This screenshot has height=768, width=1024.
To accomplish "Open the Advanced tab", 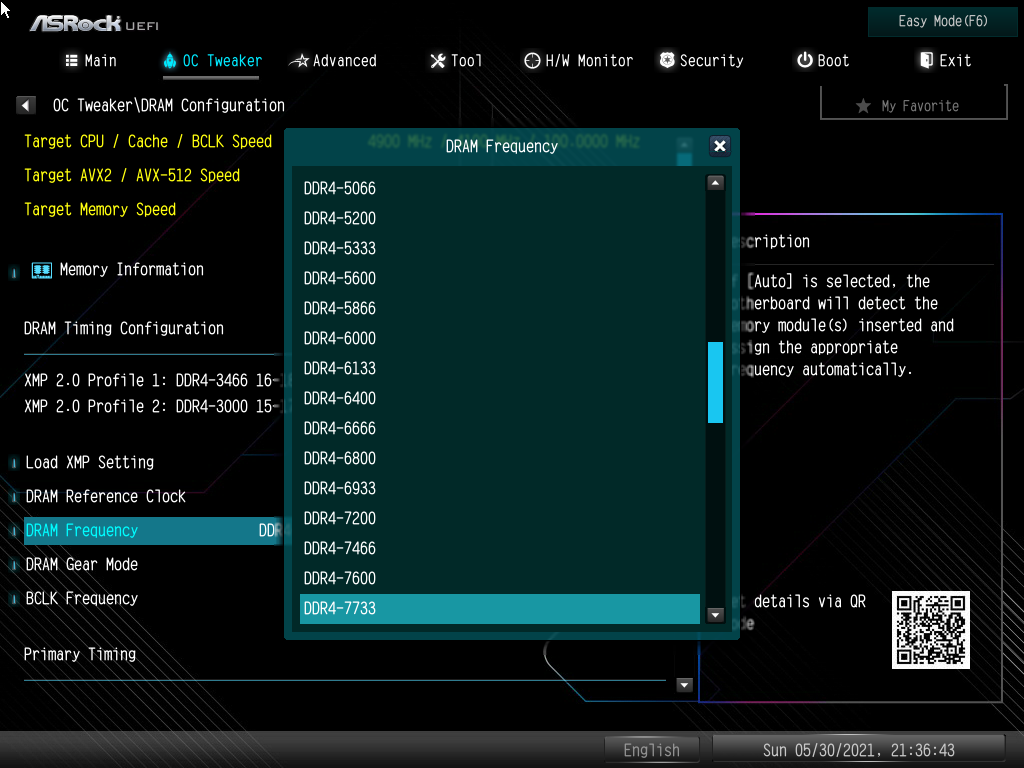I will (333, 61).
